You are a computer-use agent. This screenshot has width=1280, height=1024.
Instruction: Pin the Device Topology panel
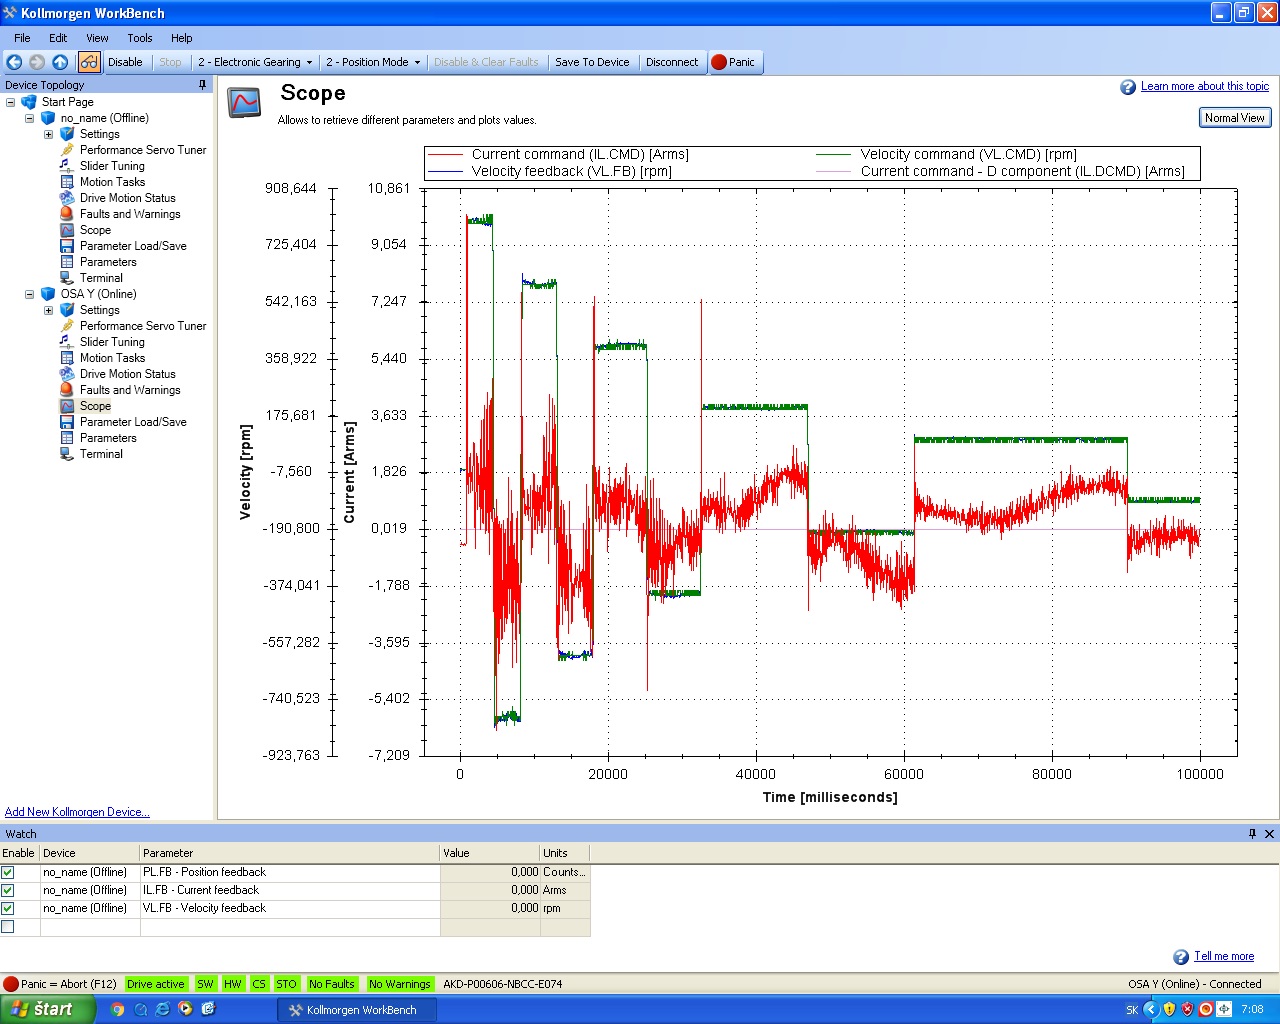pos(202,85)
